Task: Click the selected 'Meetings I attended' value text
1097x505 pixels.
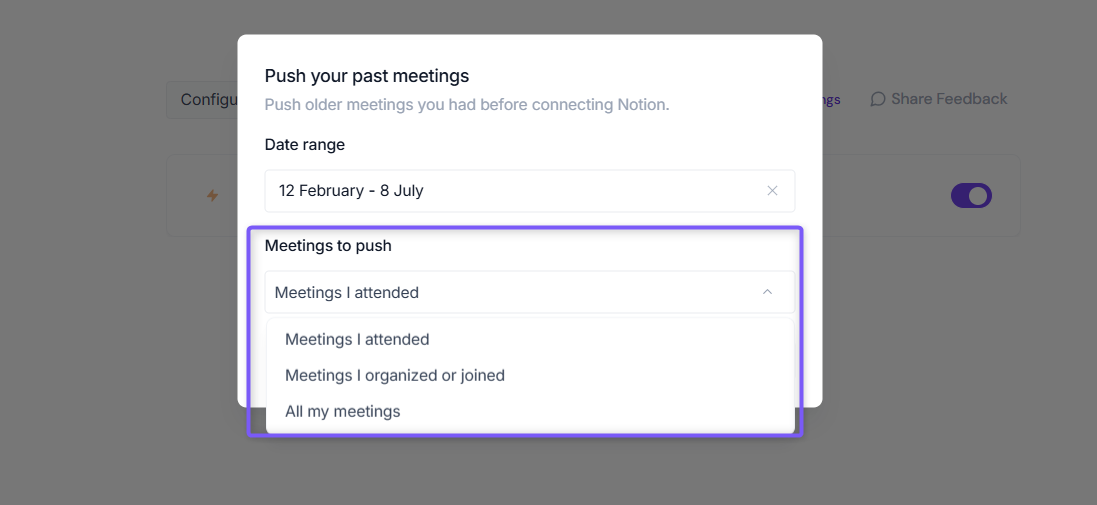Action: click(x=346, y=292)
